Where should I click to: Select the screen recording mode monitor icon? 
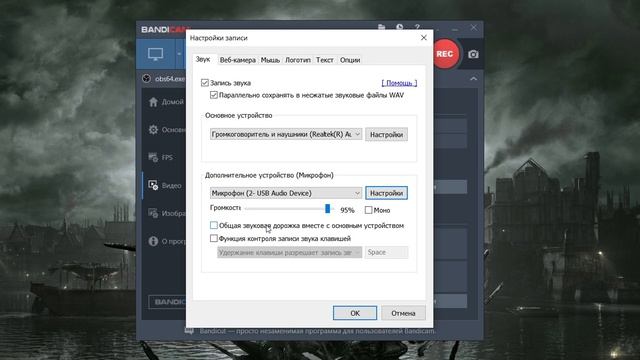point(156,54)
